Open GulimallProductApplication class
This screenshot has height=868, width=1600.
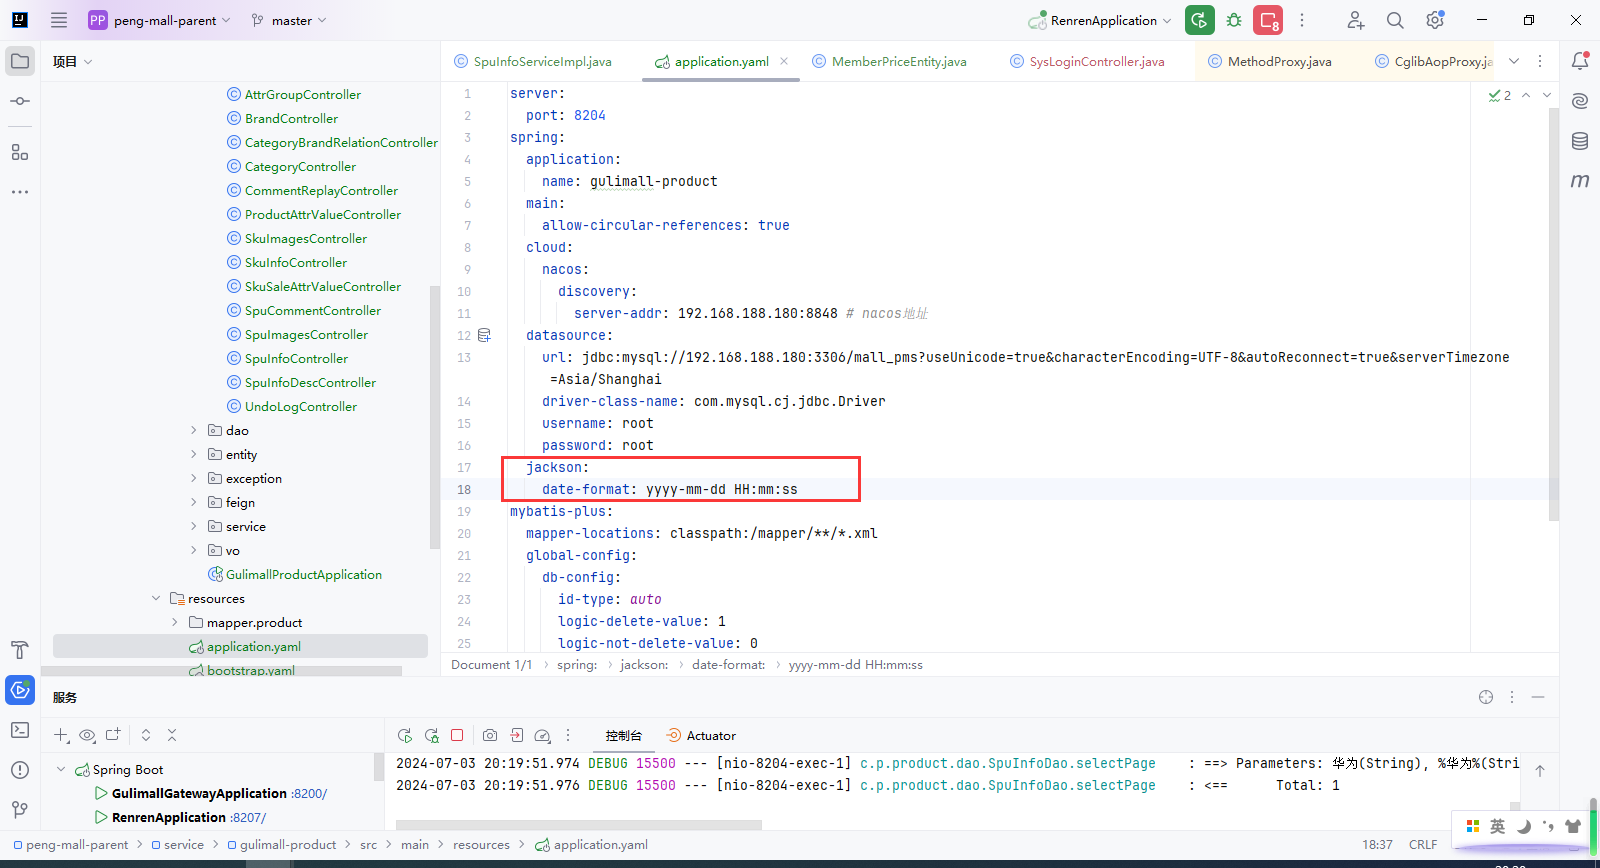coord(295,574)
